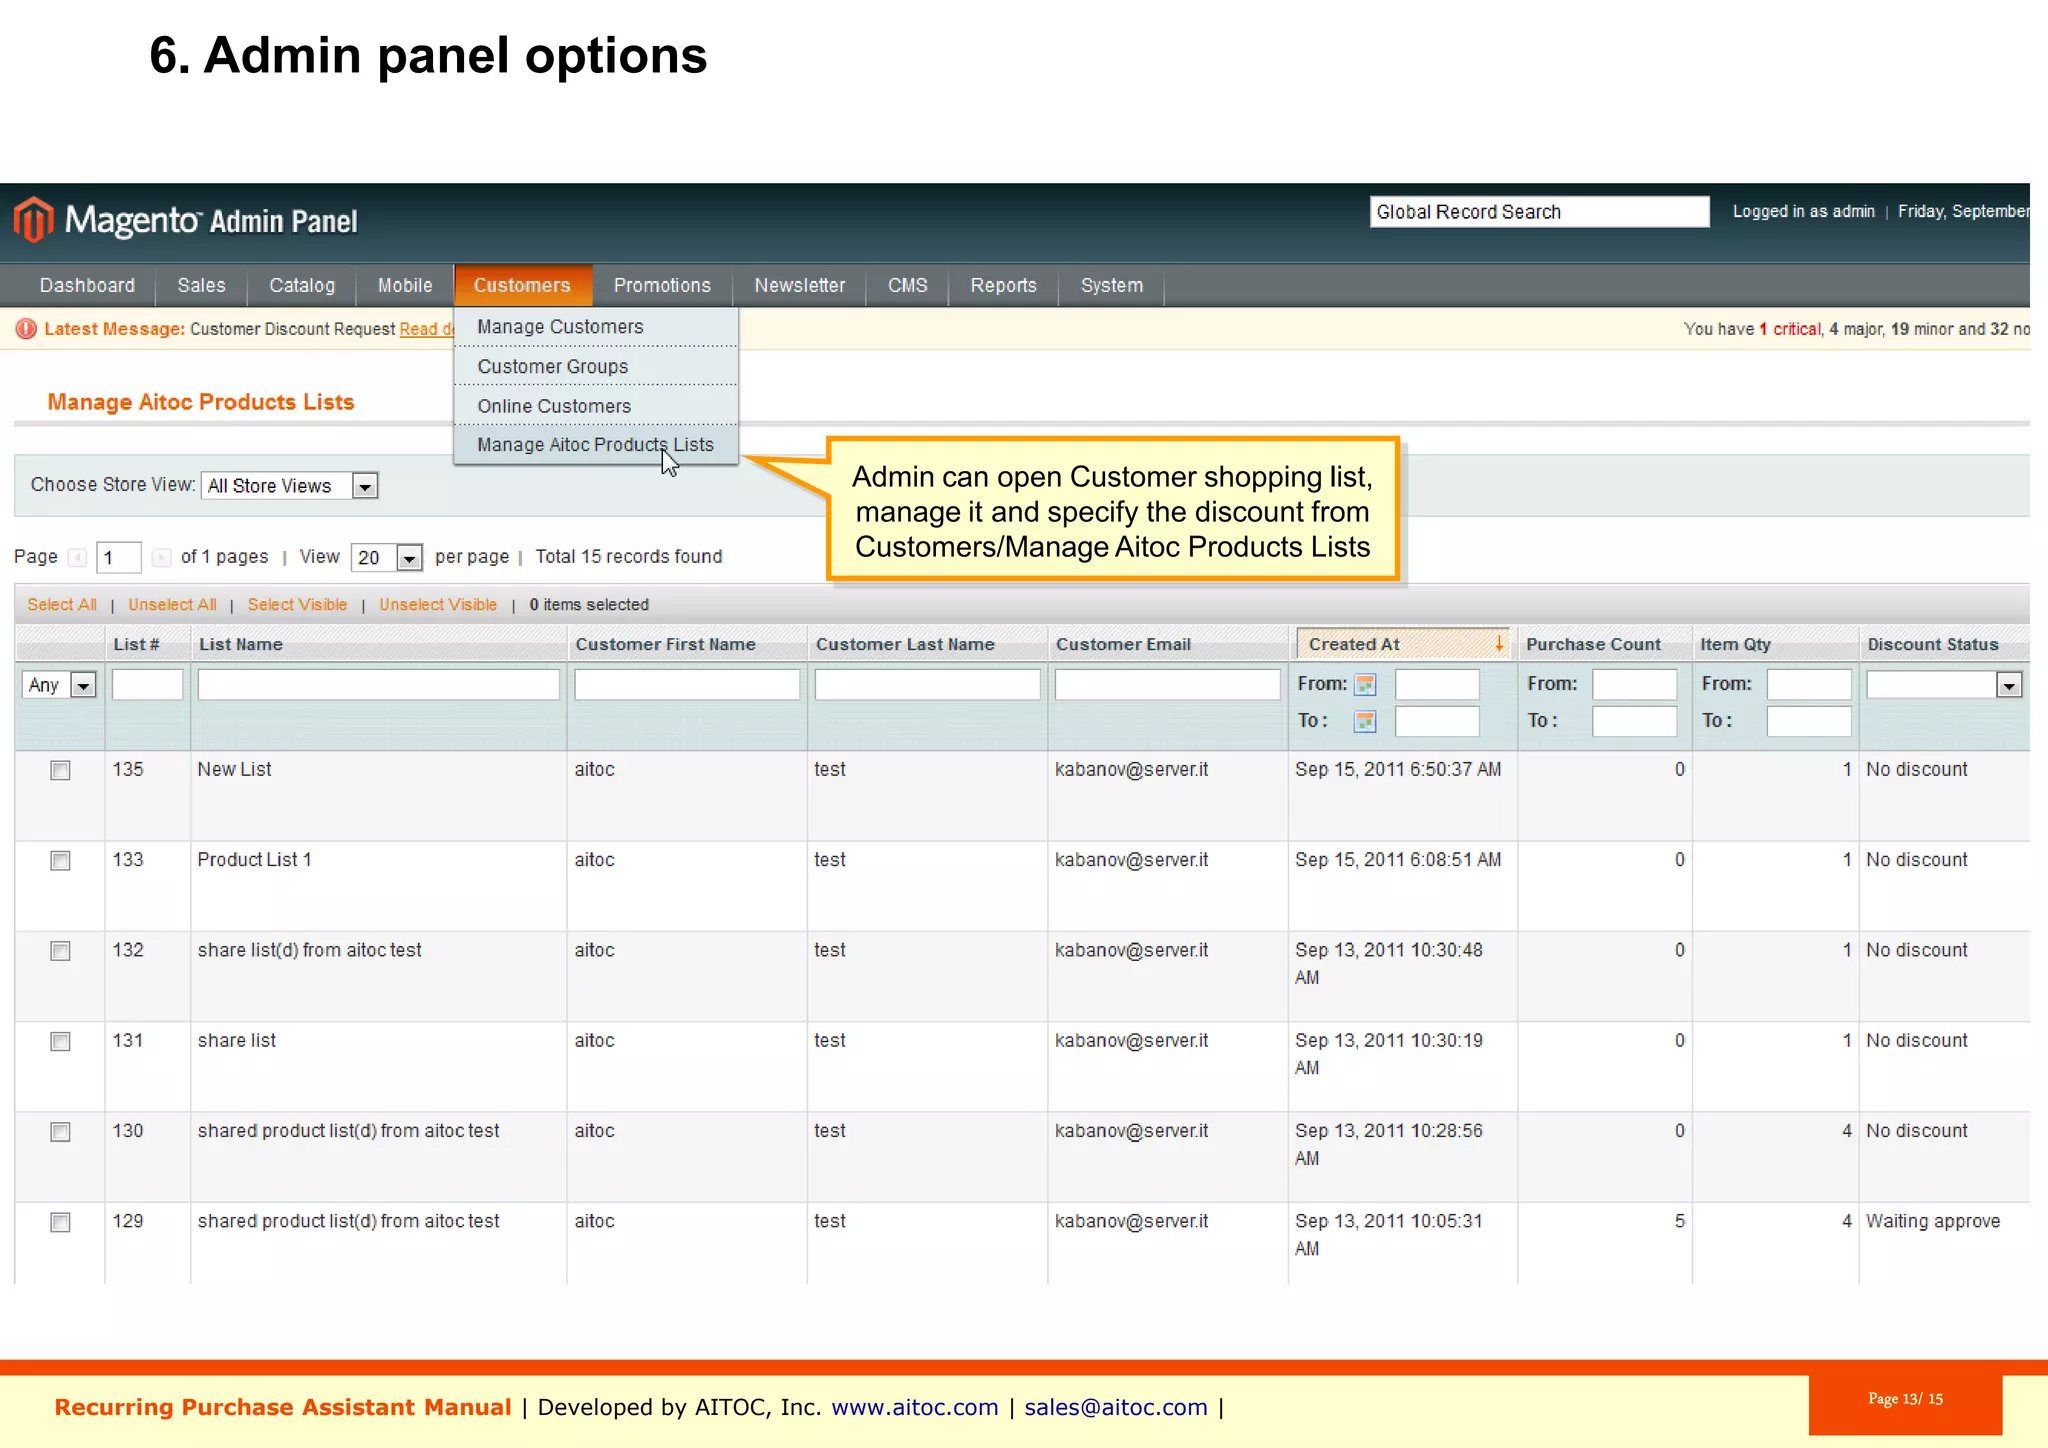Viewport: 2048px width, 1448px height.
Task: Open the www.aitoc.com footer link
Action: [915, 1407]
